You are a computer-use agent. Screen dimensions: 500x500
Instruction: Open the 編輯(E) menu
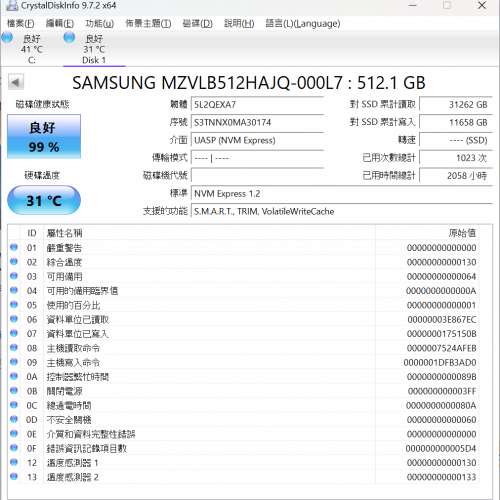60,23
